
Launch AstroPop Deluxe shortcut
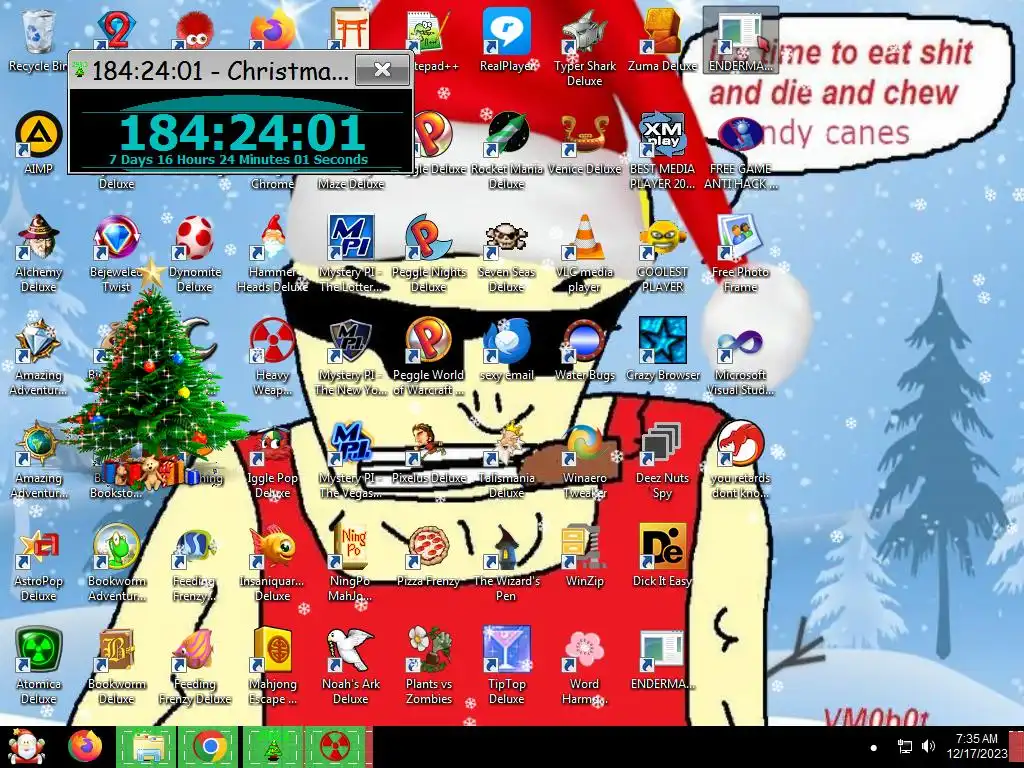pyautogui.click(x=38, y=563)
